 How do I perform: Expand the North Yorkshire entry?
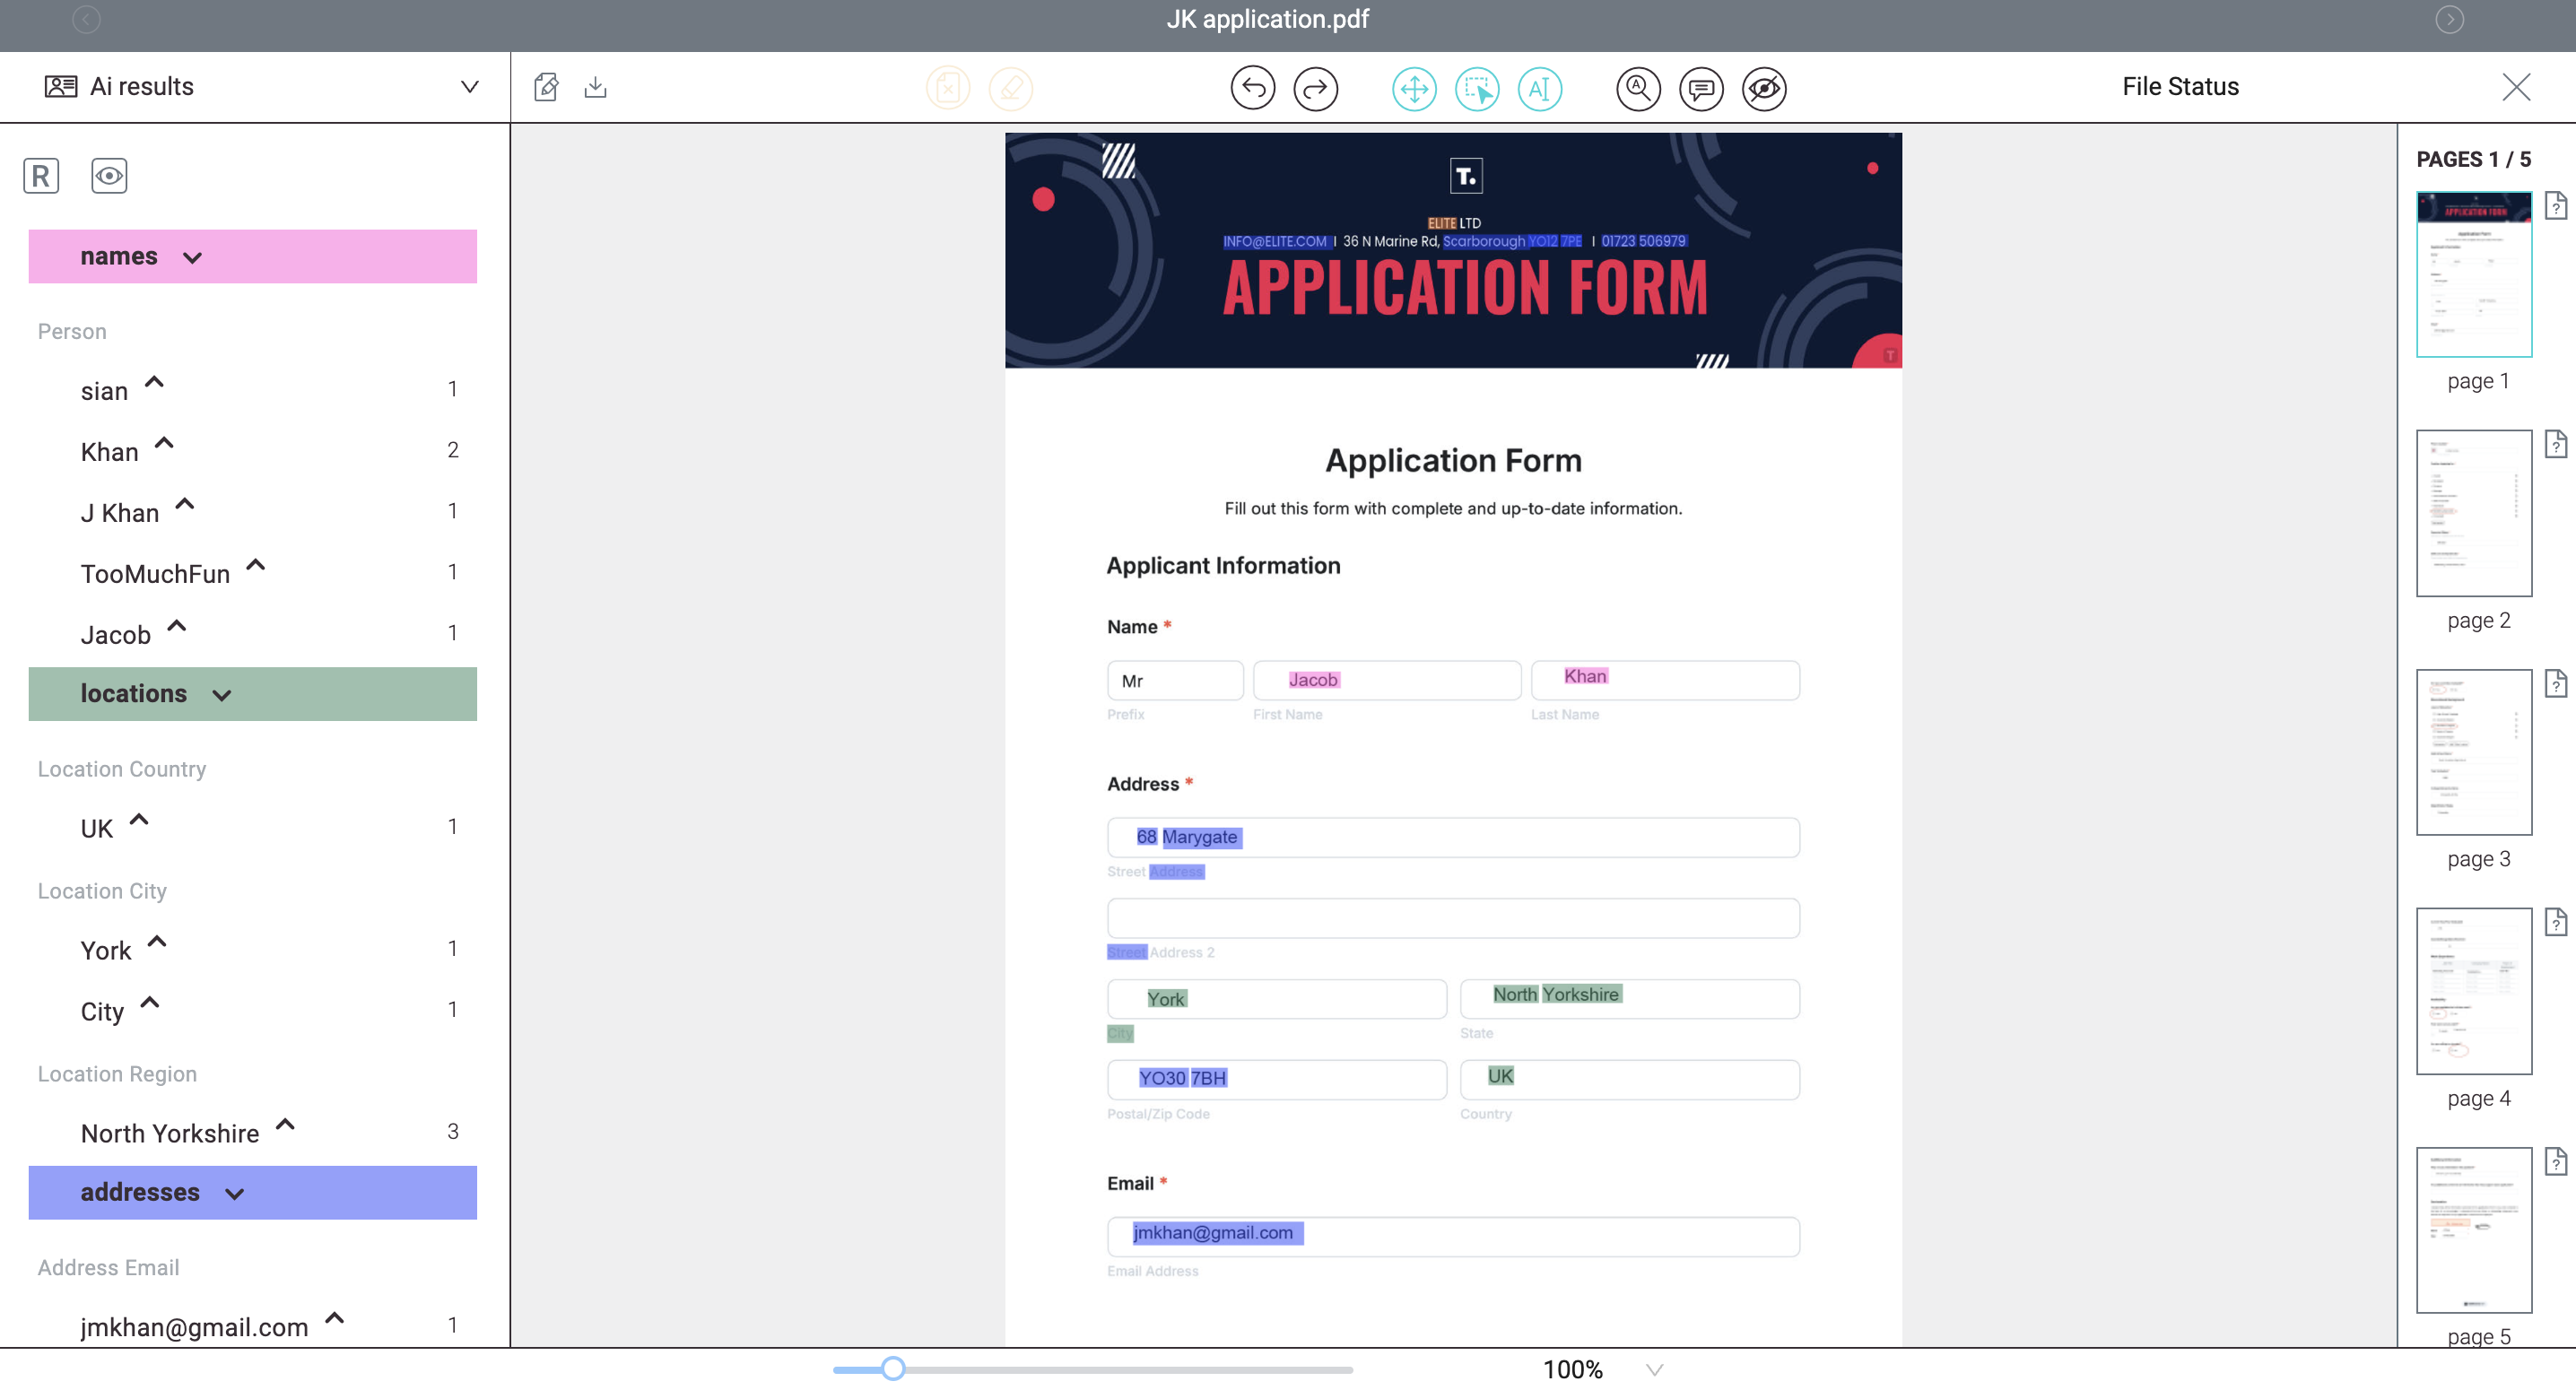(x=285, y=1126)
